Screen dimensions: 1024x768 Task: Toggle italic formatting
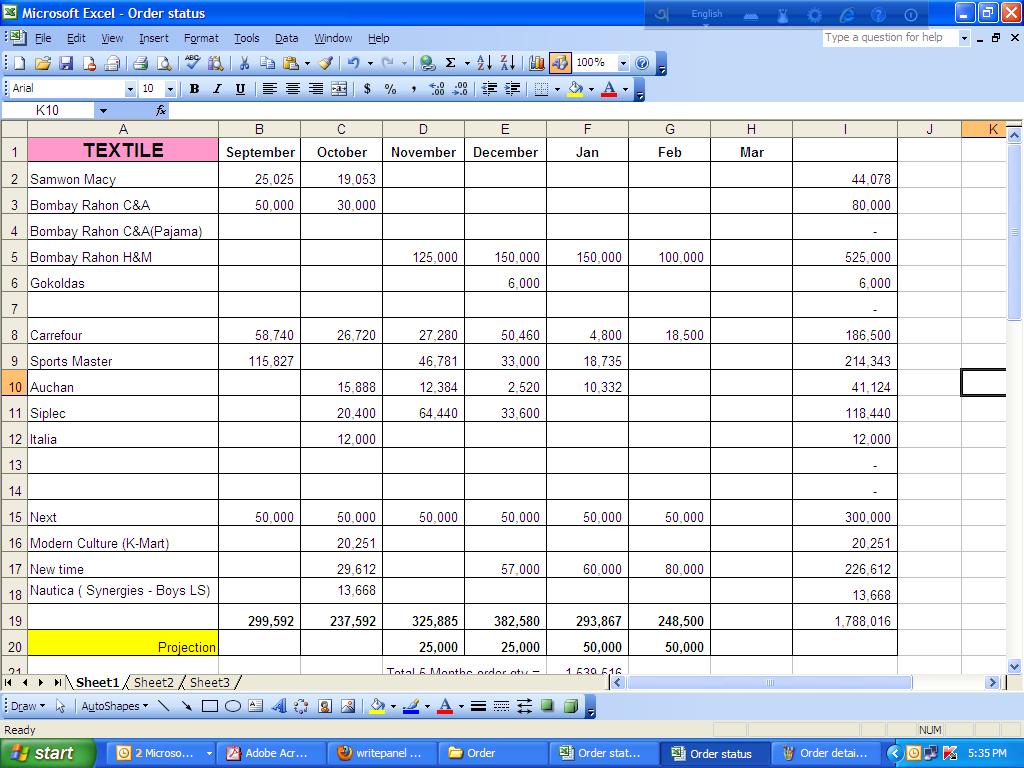coord(217,89)
